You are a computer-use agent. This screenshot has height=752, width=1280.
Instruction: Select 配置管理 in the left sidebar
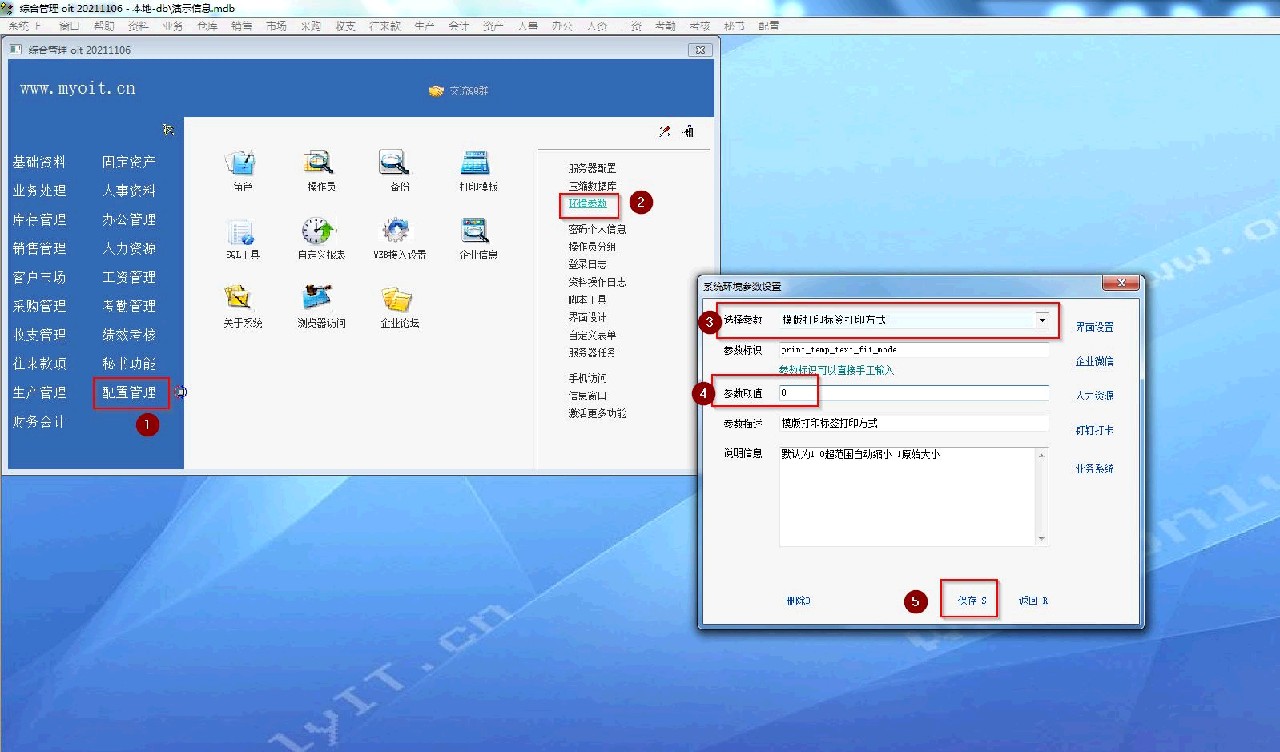pos(129,393)
